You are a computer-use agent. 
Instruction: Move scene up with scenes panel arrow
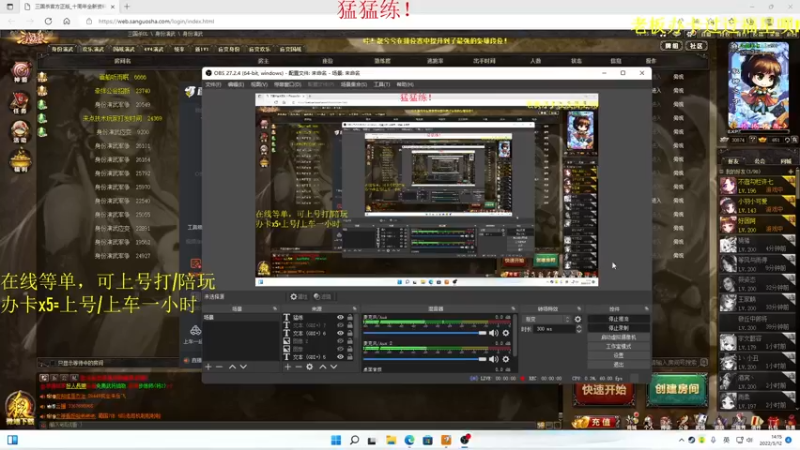coord(232,367)
